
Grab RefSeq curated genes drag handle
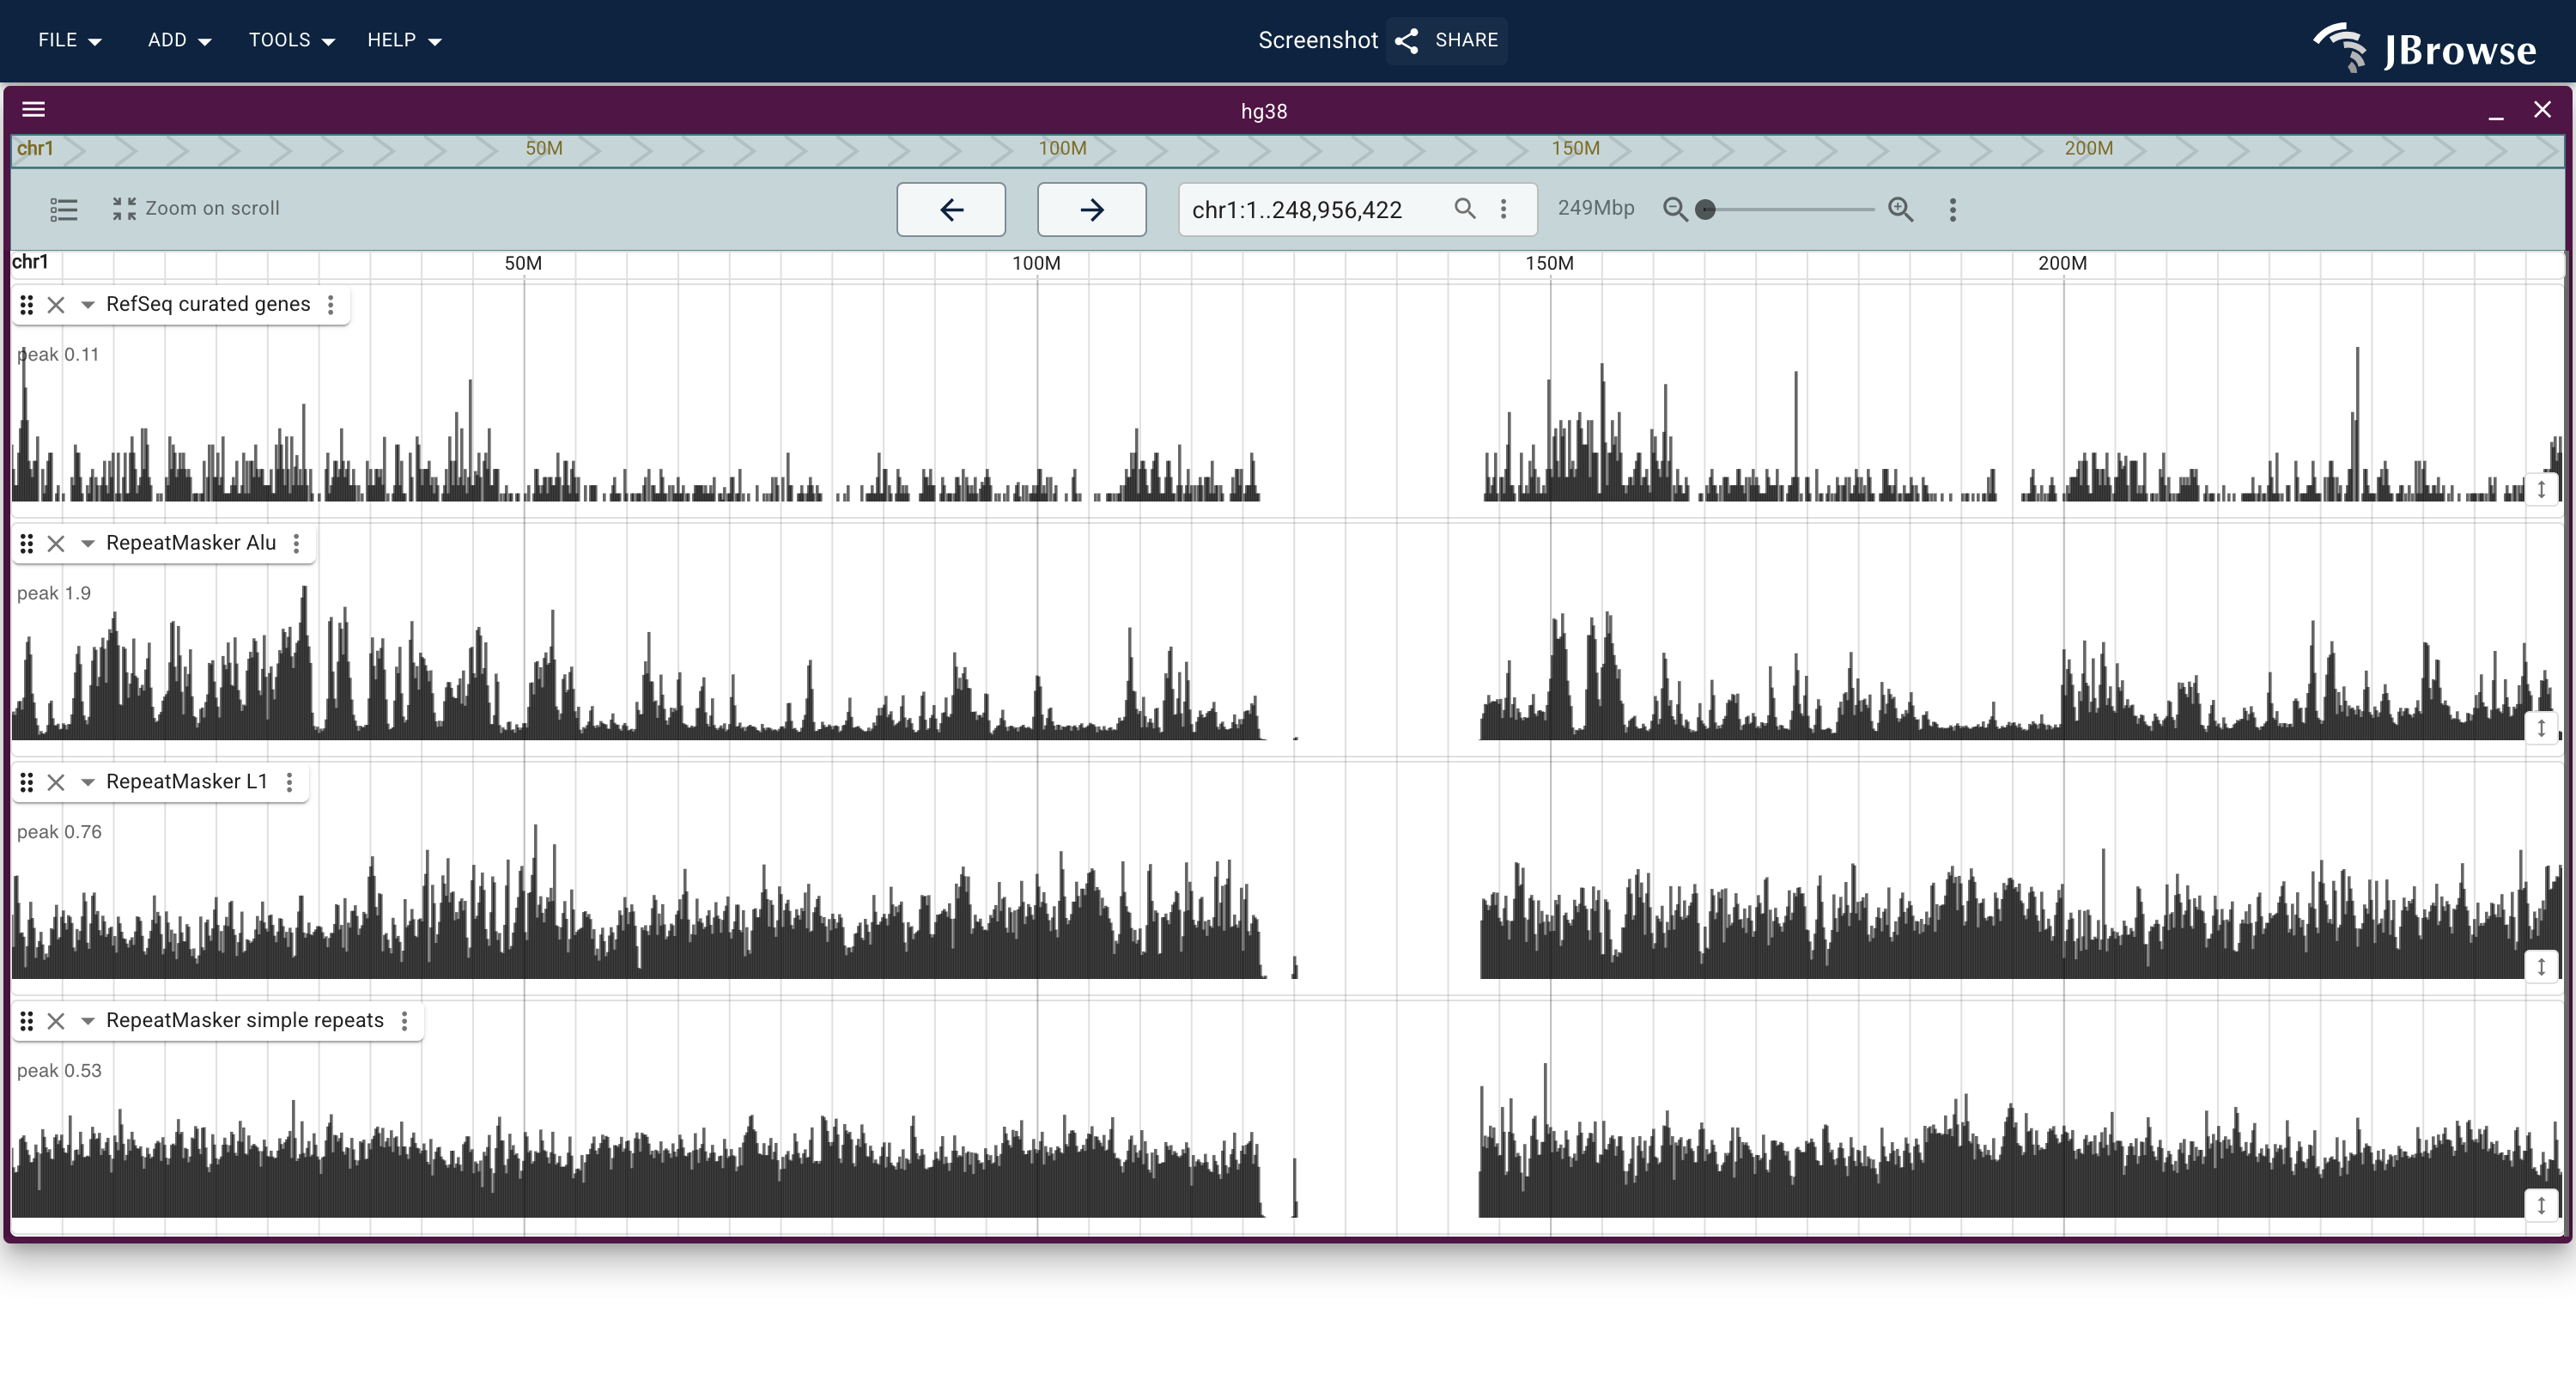click(x=27, y=304)
